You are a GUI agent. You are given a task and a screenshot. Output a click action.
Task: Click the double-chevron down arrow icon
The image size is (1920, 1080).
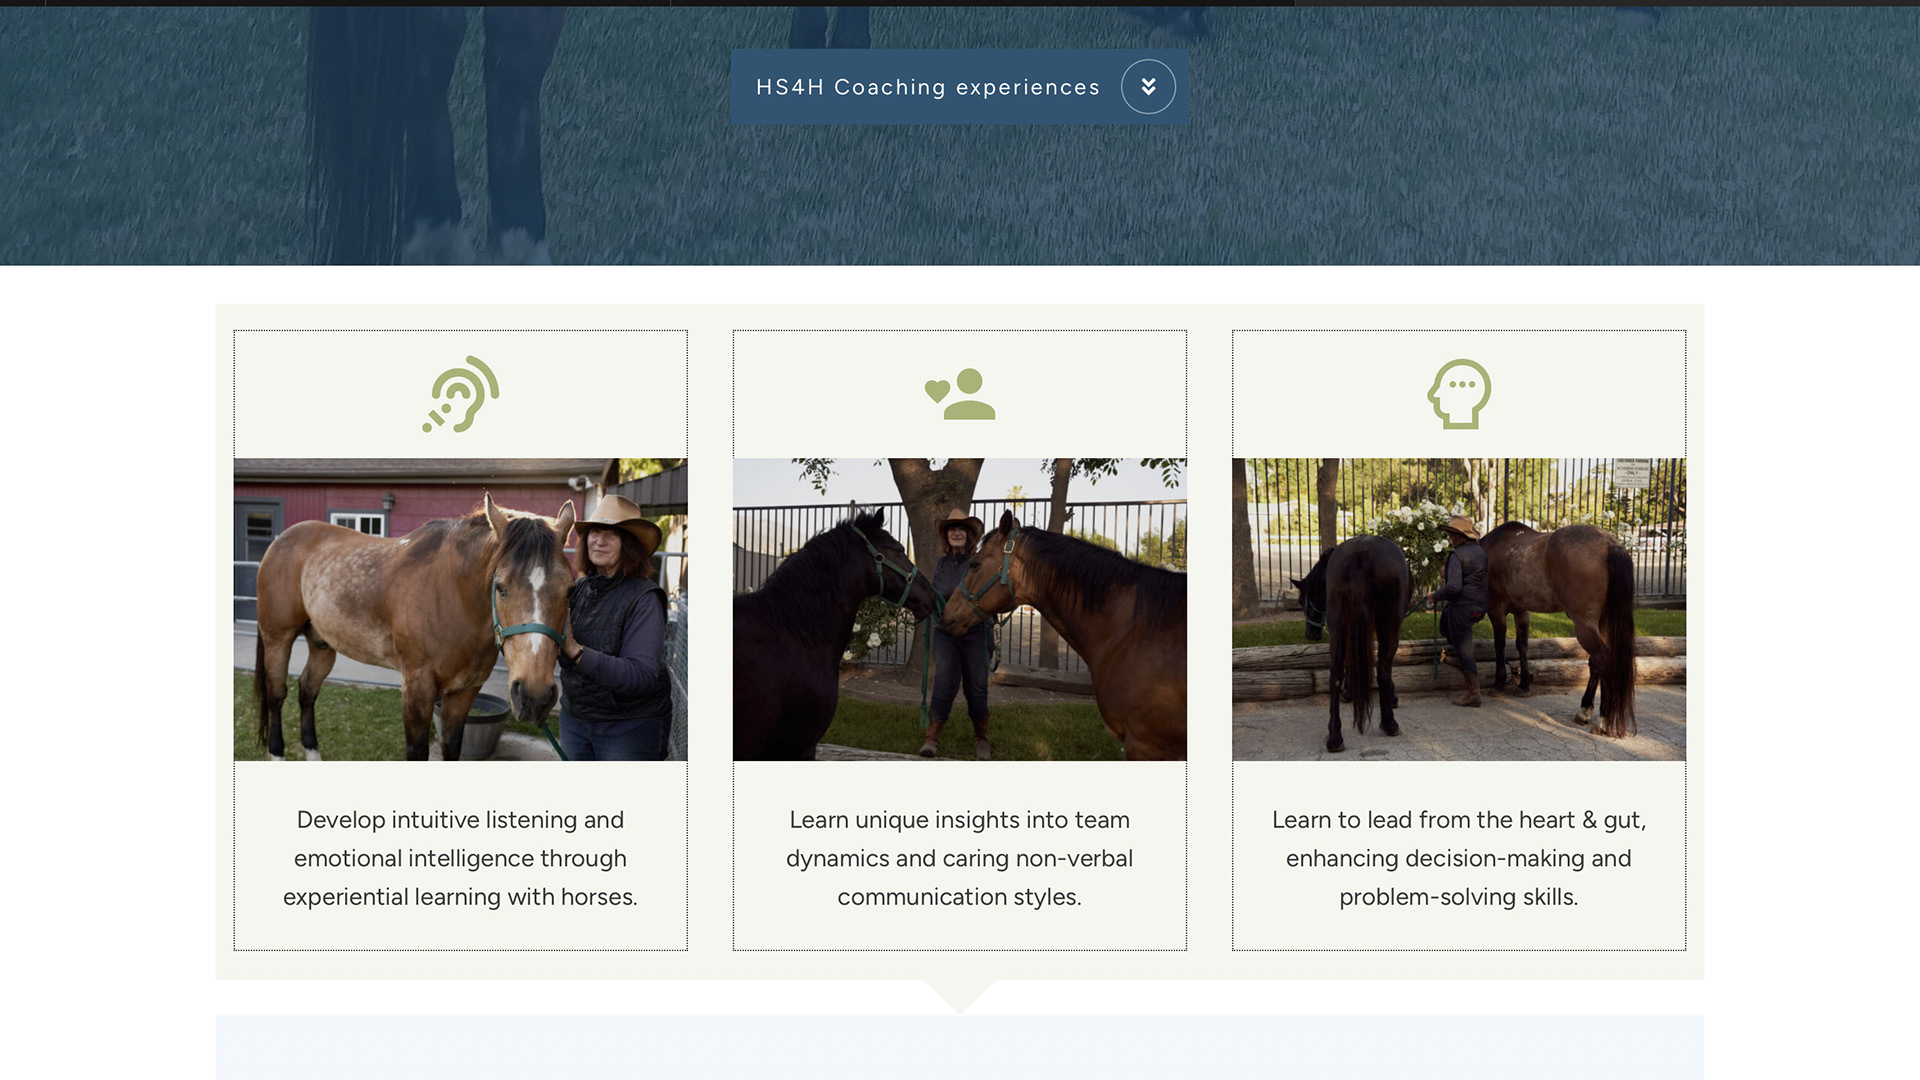click(1148, 87)
